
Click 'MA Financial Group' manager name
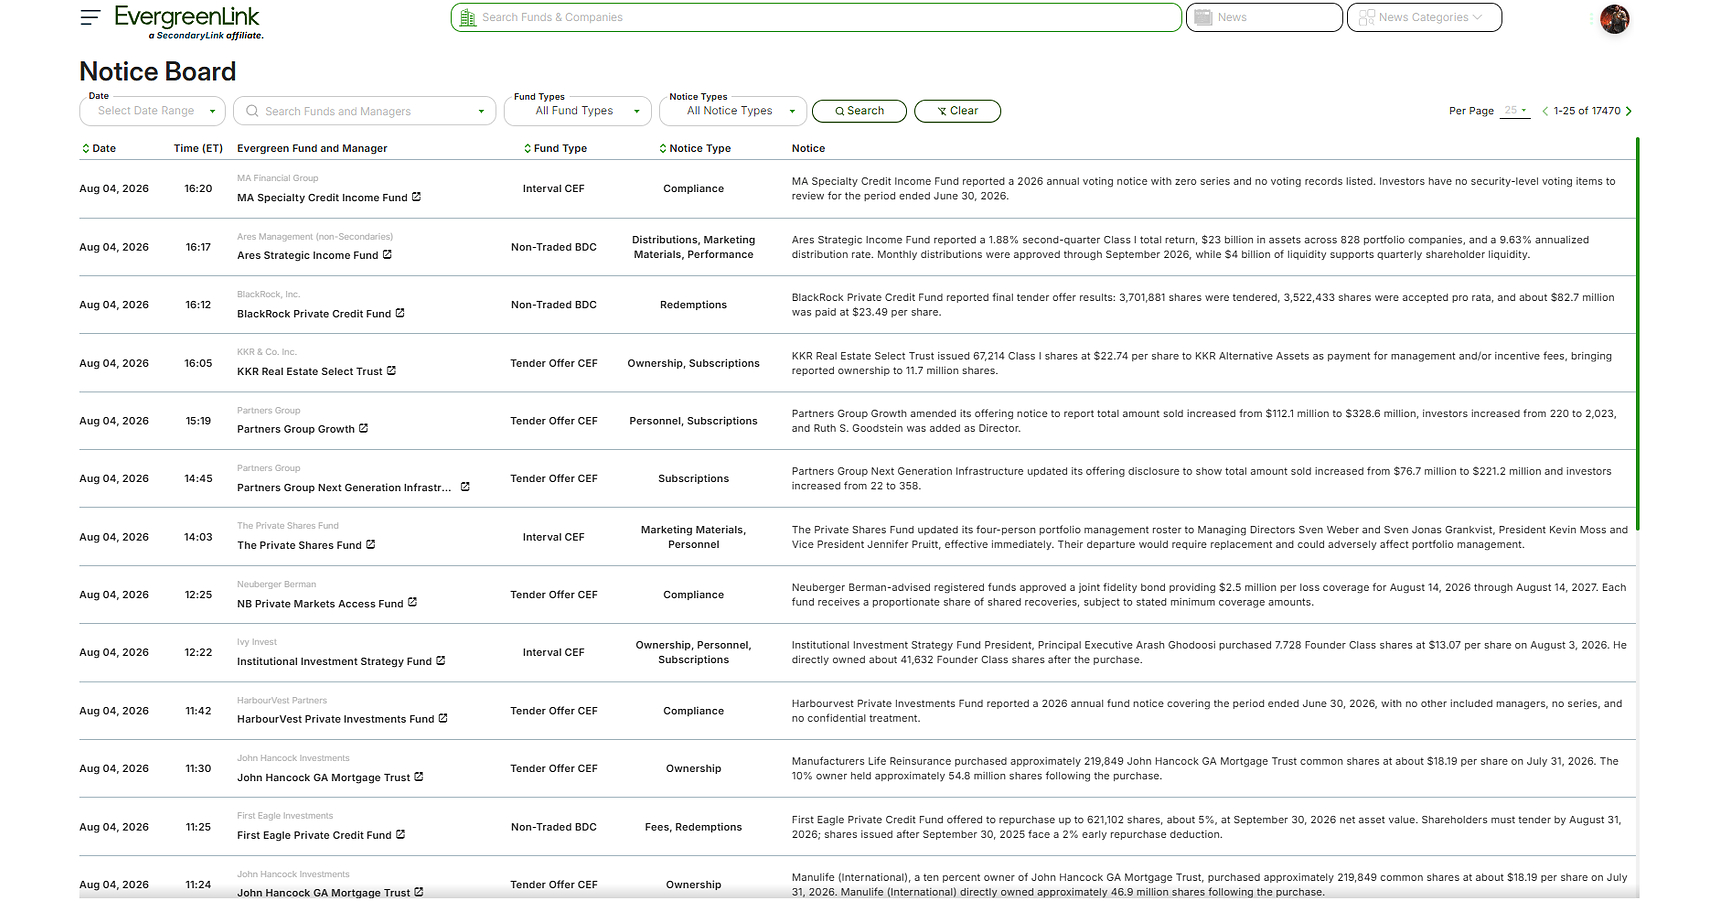coord(278,178)
